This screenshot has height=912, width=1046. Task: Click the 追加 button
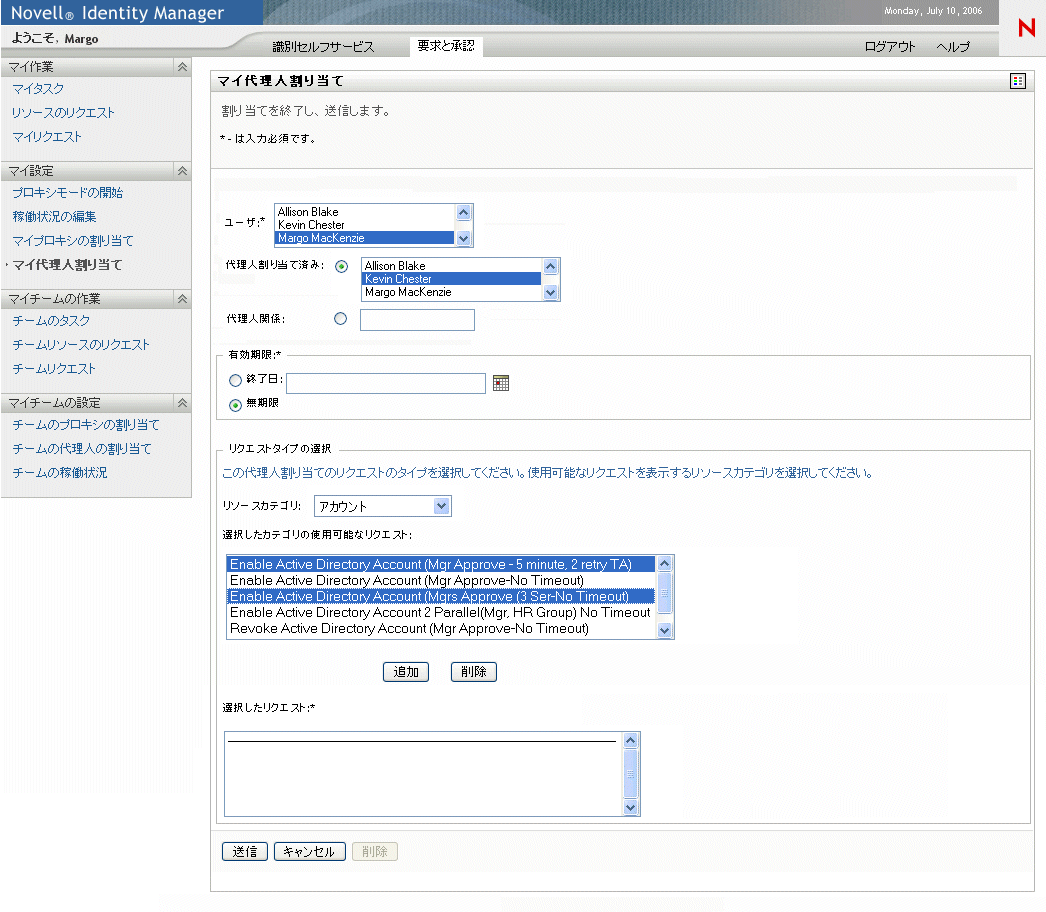click(x=406, y=672)
